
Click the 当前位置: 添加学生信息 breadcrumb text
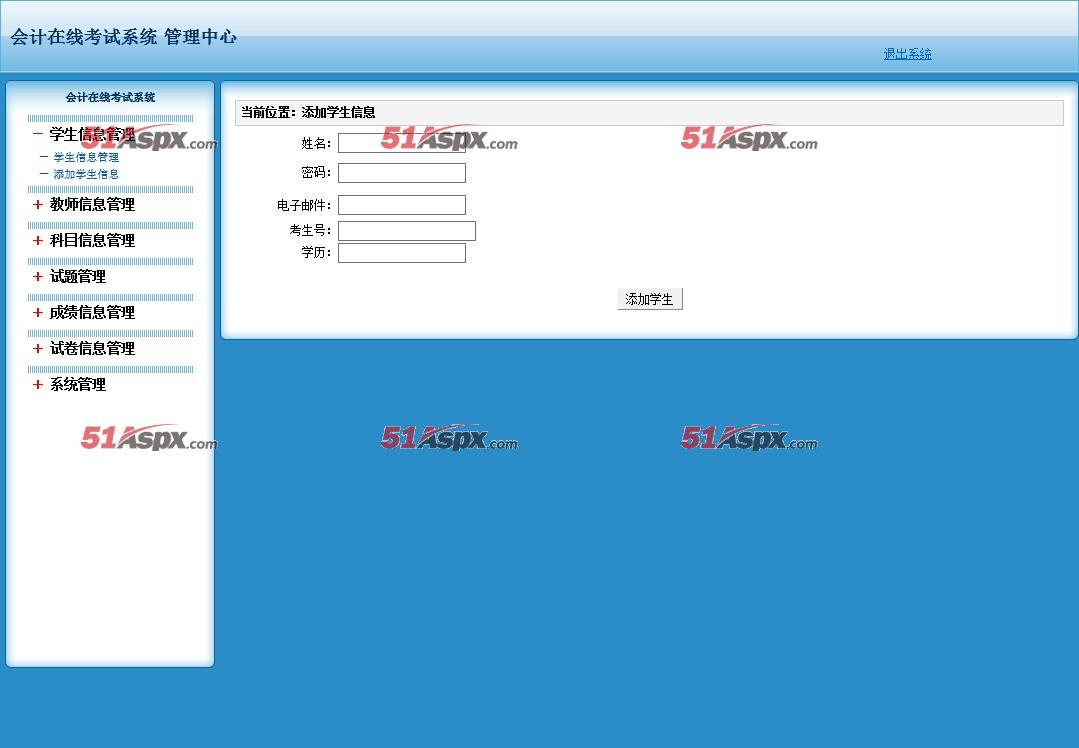pos(308,112)
